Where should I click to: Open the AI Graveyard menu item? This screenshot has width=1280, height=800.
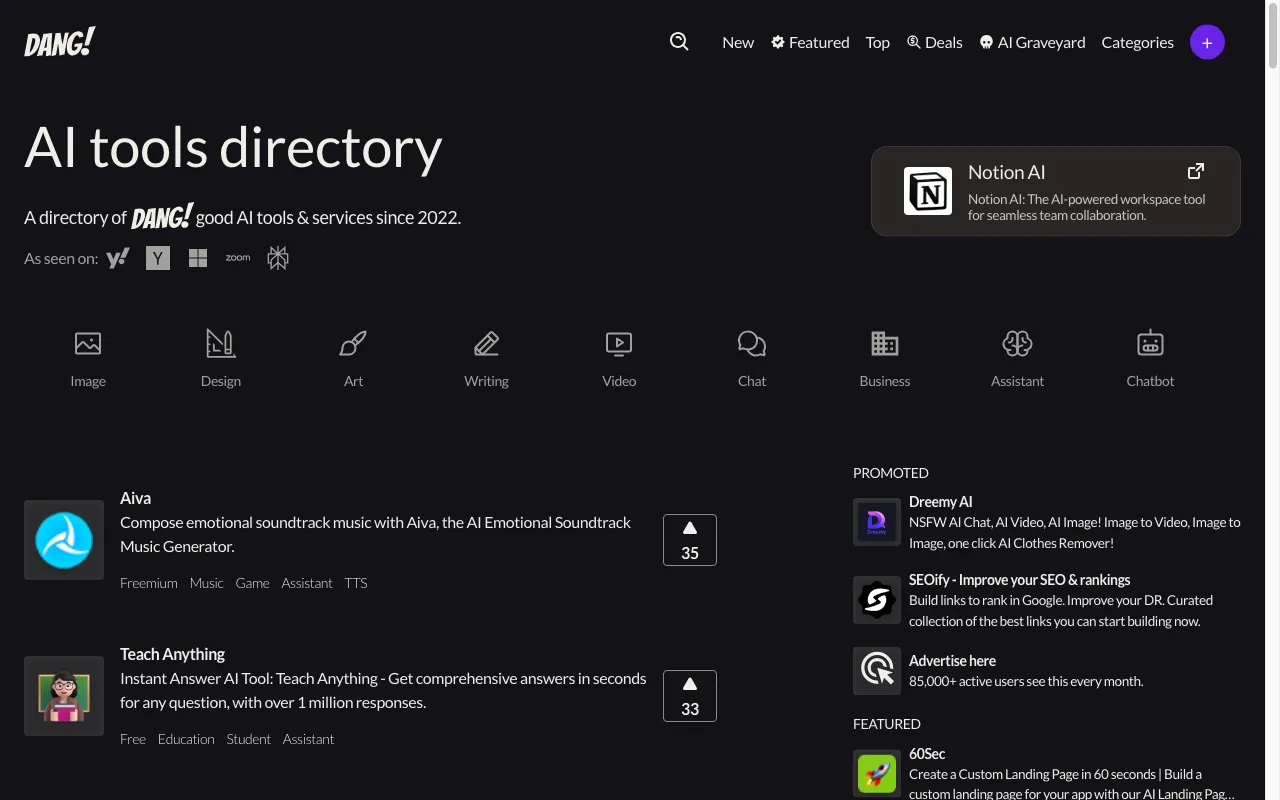(1032, 42)
